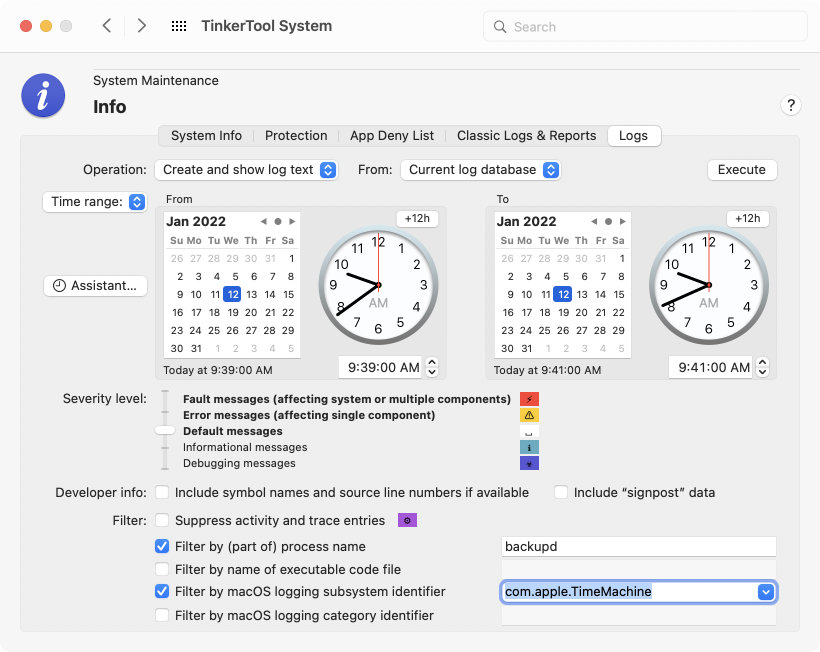Go to previous month in From calendar

[264, 222]
